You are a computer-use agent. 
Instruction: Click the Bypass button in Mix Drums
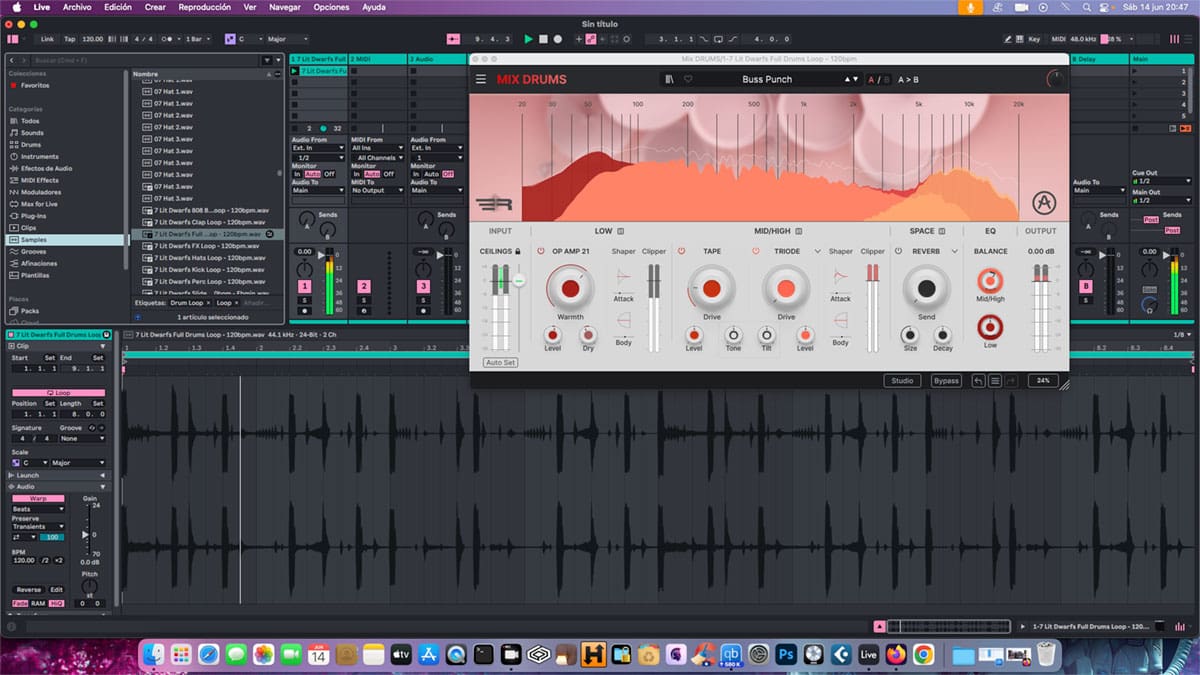(946, 380)
